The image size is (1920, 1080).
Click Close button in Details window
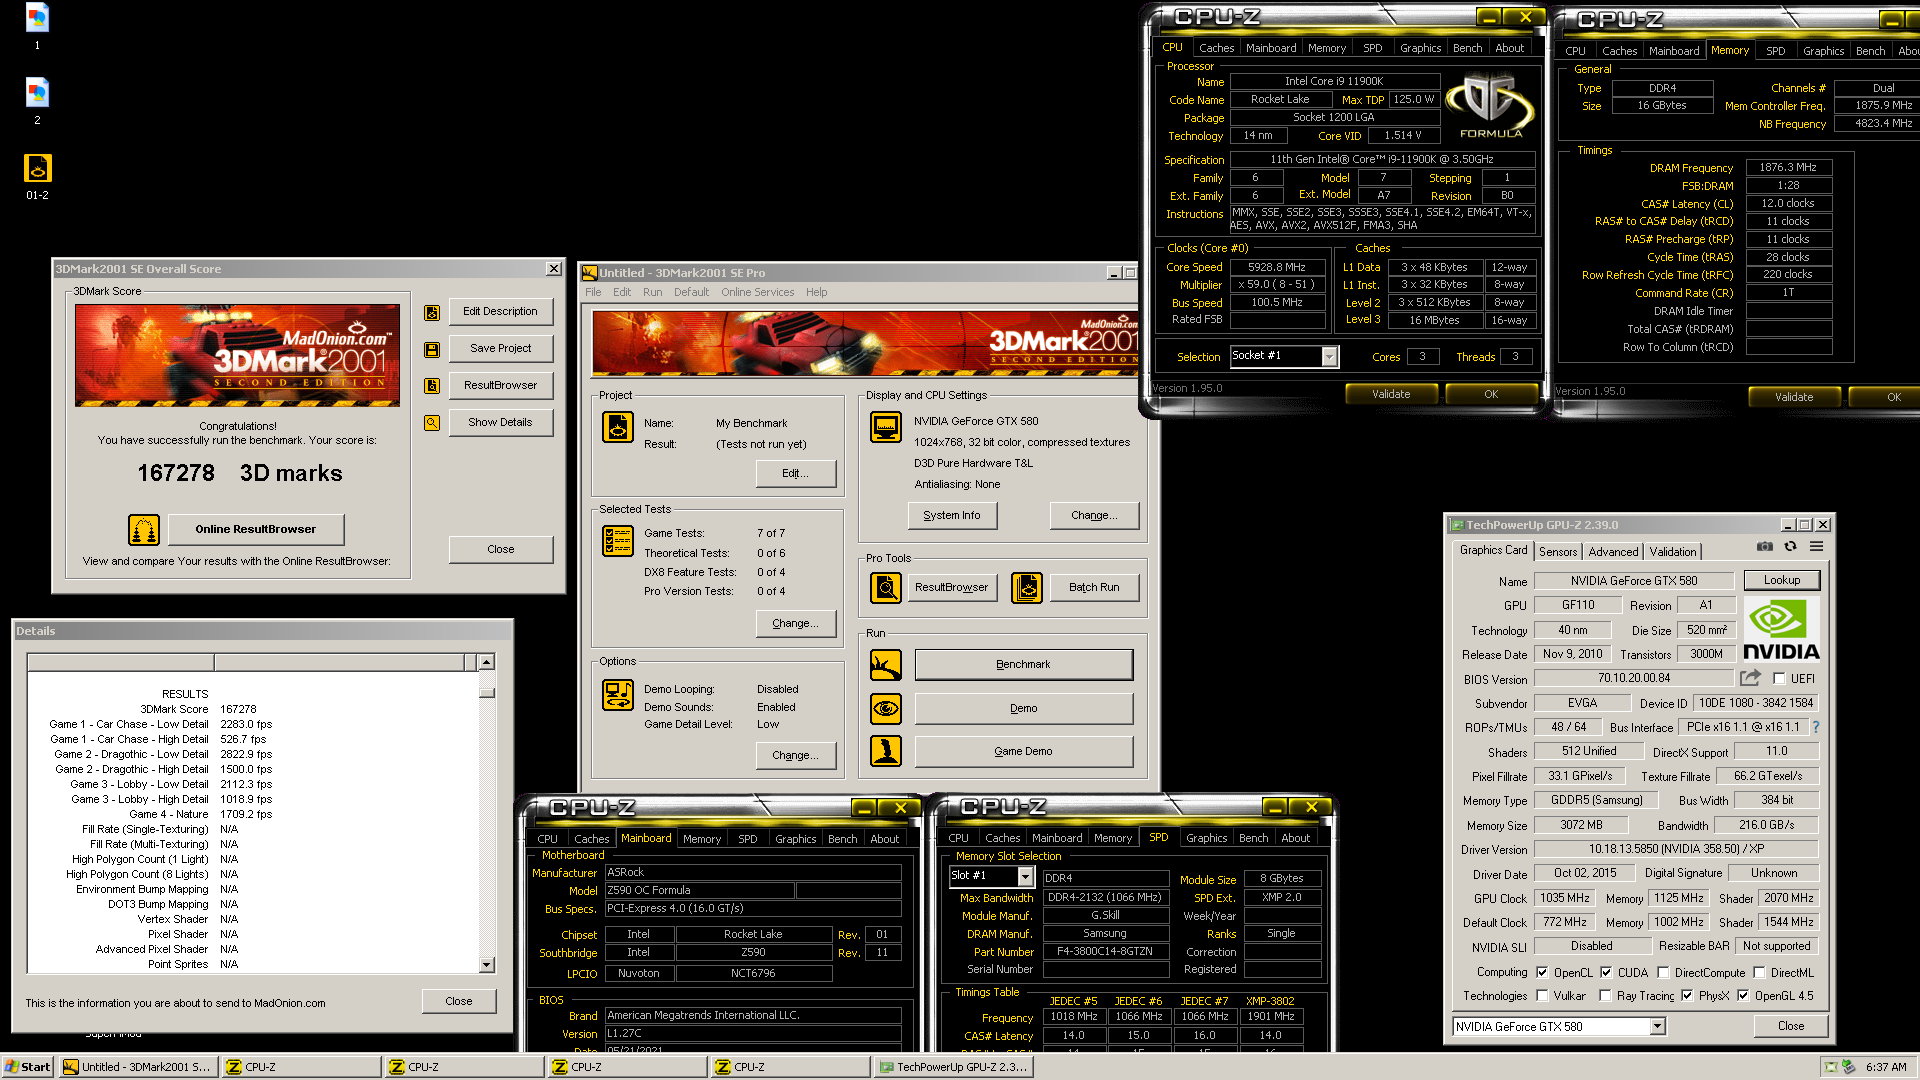pyautogui.click(x=458, y=1001)
